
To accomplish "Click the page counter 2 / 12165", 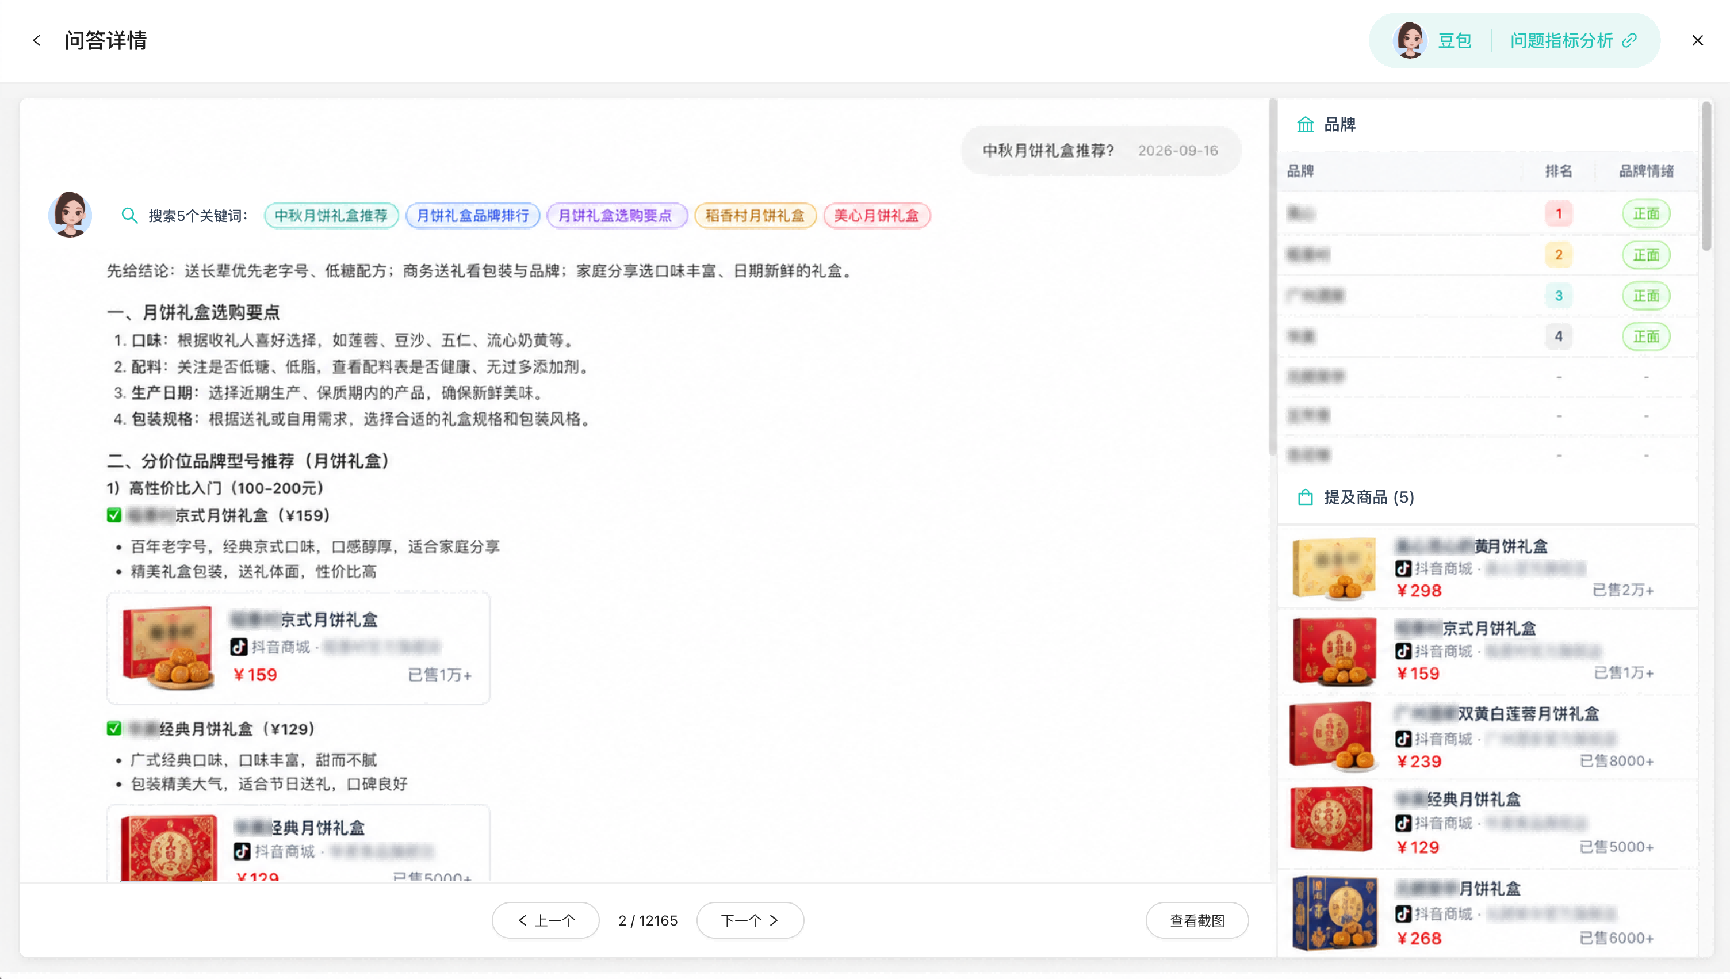I will tap(648, 921).
